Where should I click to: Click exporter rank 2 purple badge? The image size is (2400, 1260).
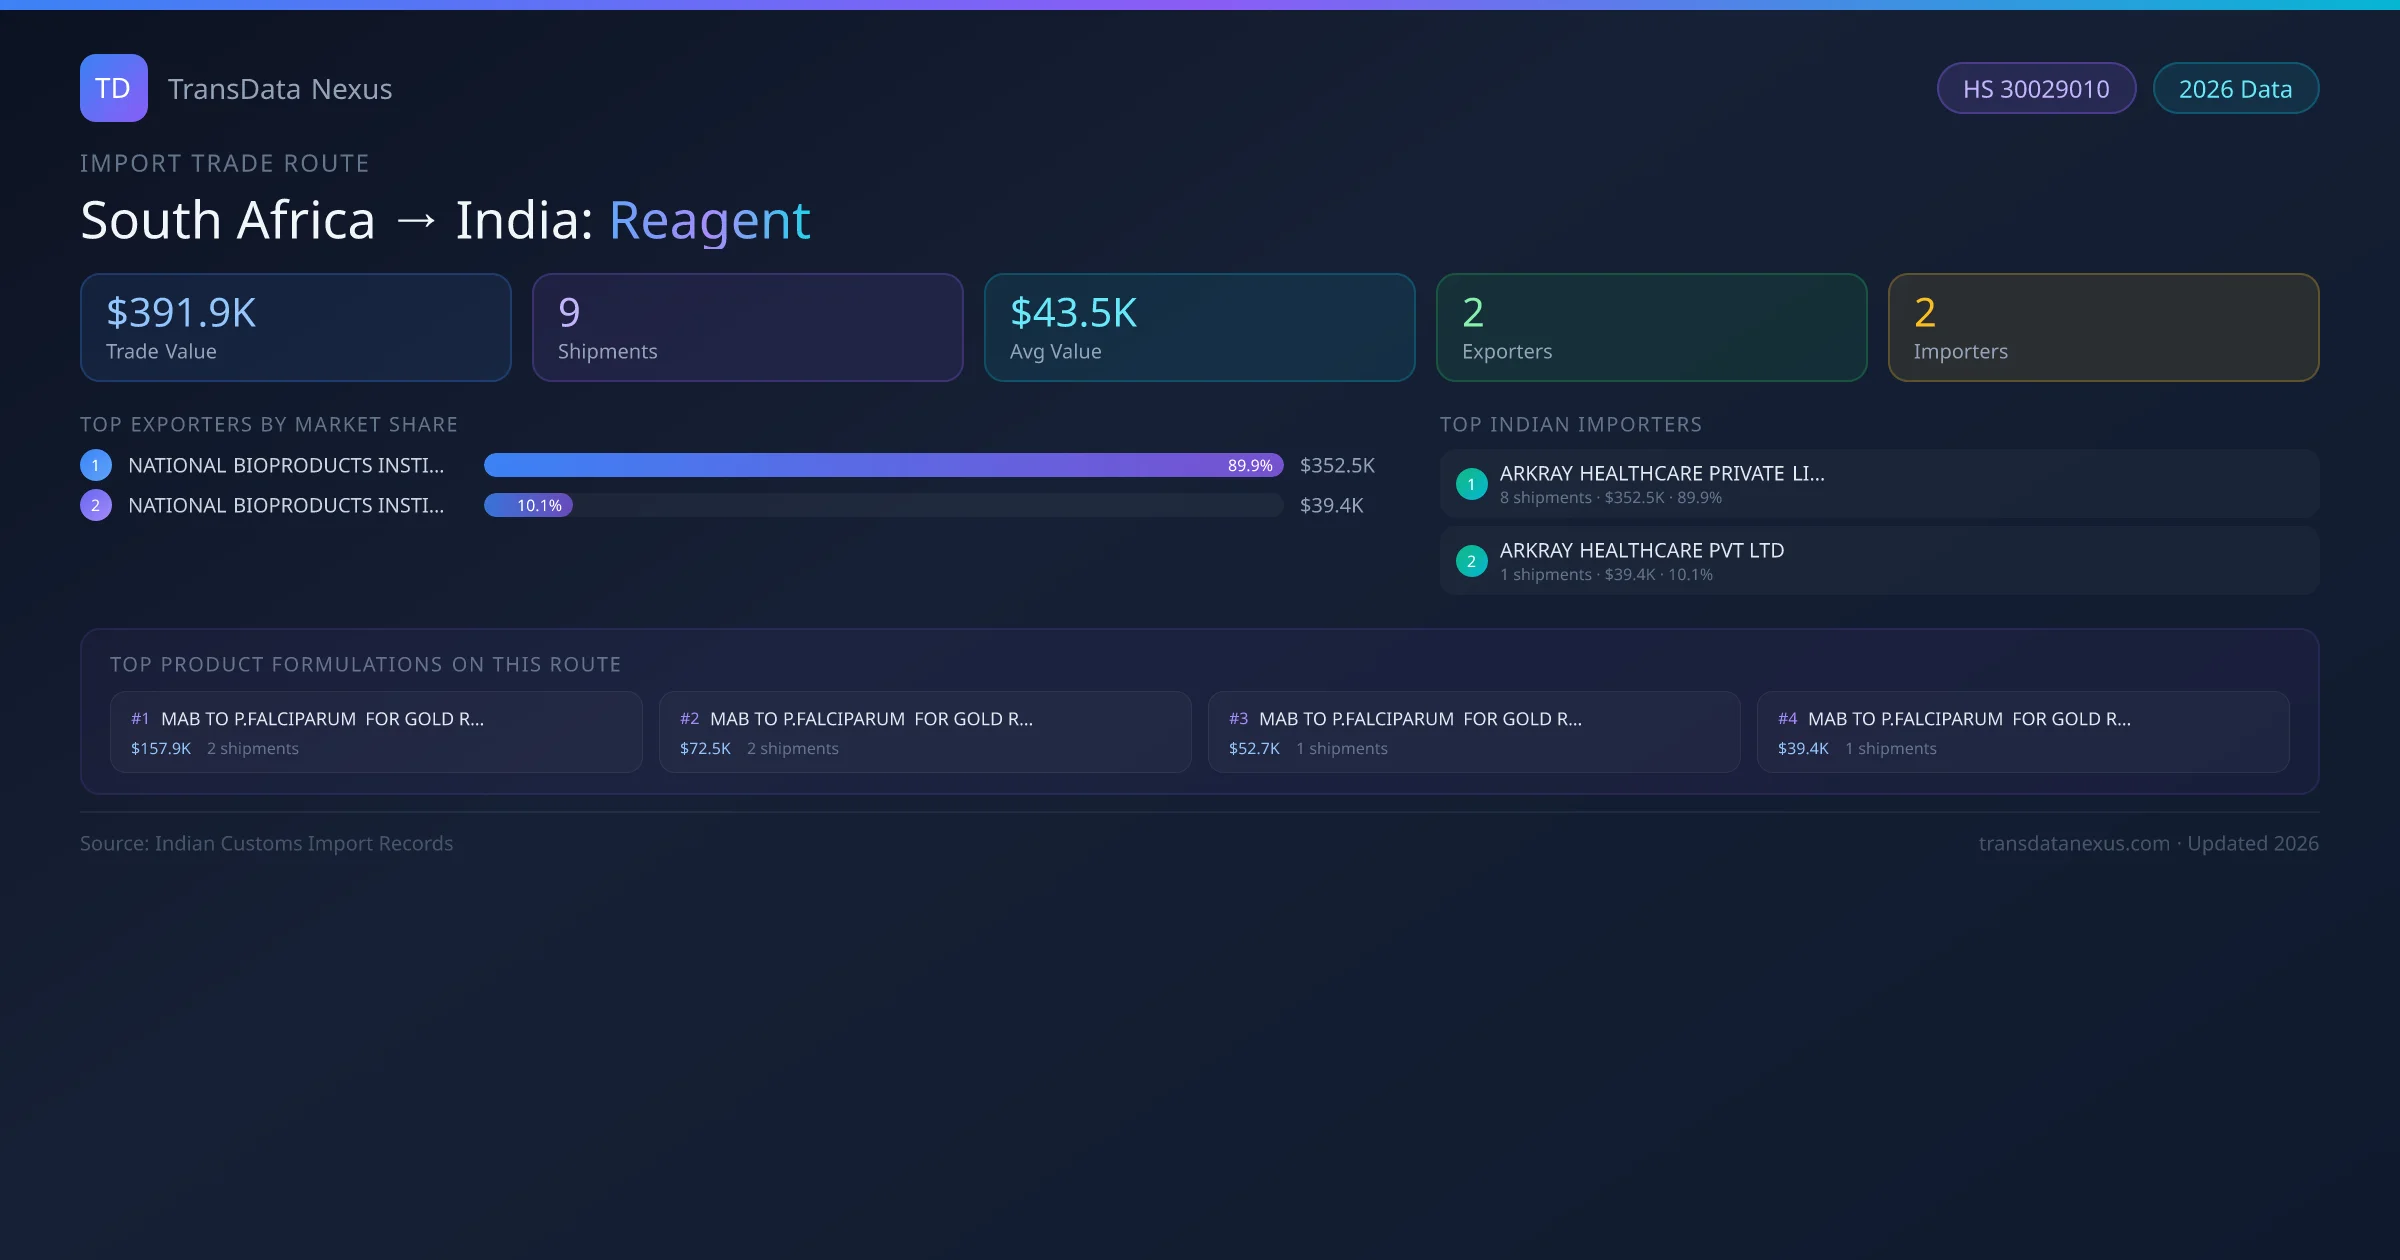point(96,505)
